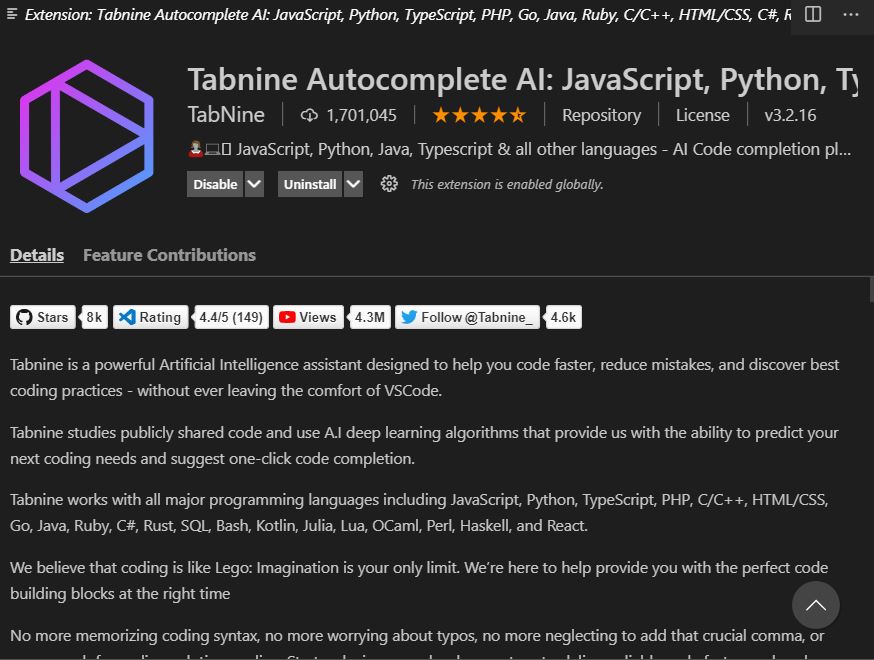Viewport: 874px width, 660px height.
Task: Expand the Disable dropdown arrow
Action: point(254,185)
